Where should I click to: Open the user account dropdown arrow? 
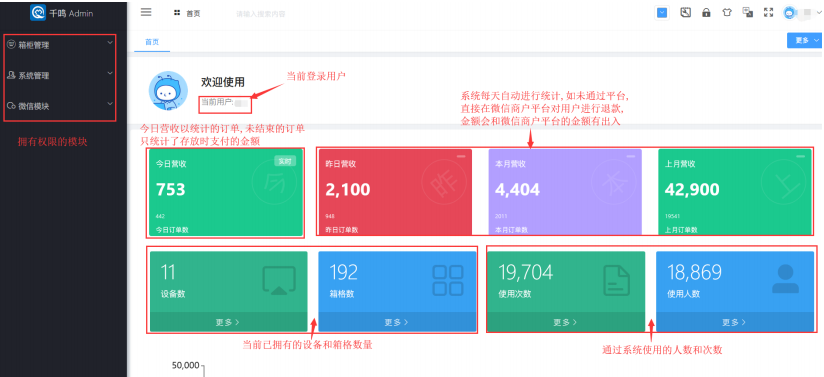[819, 12]
